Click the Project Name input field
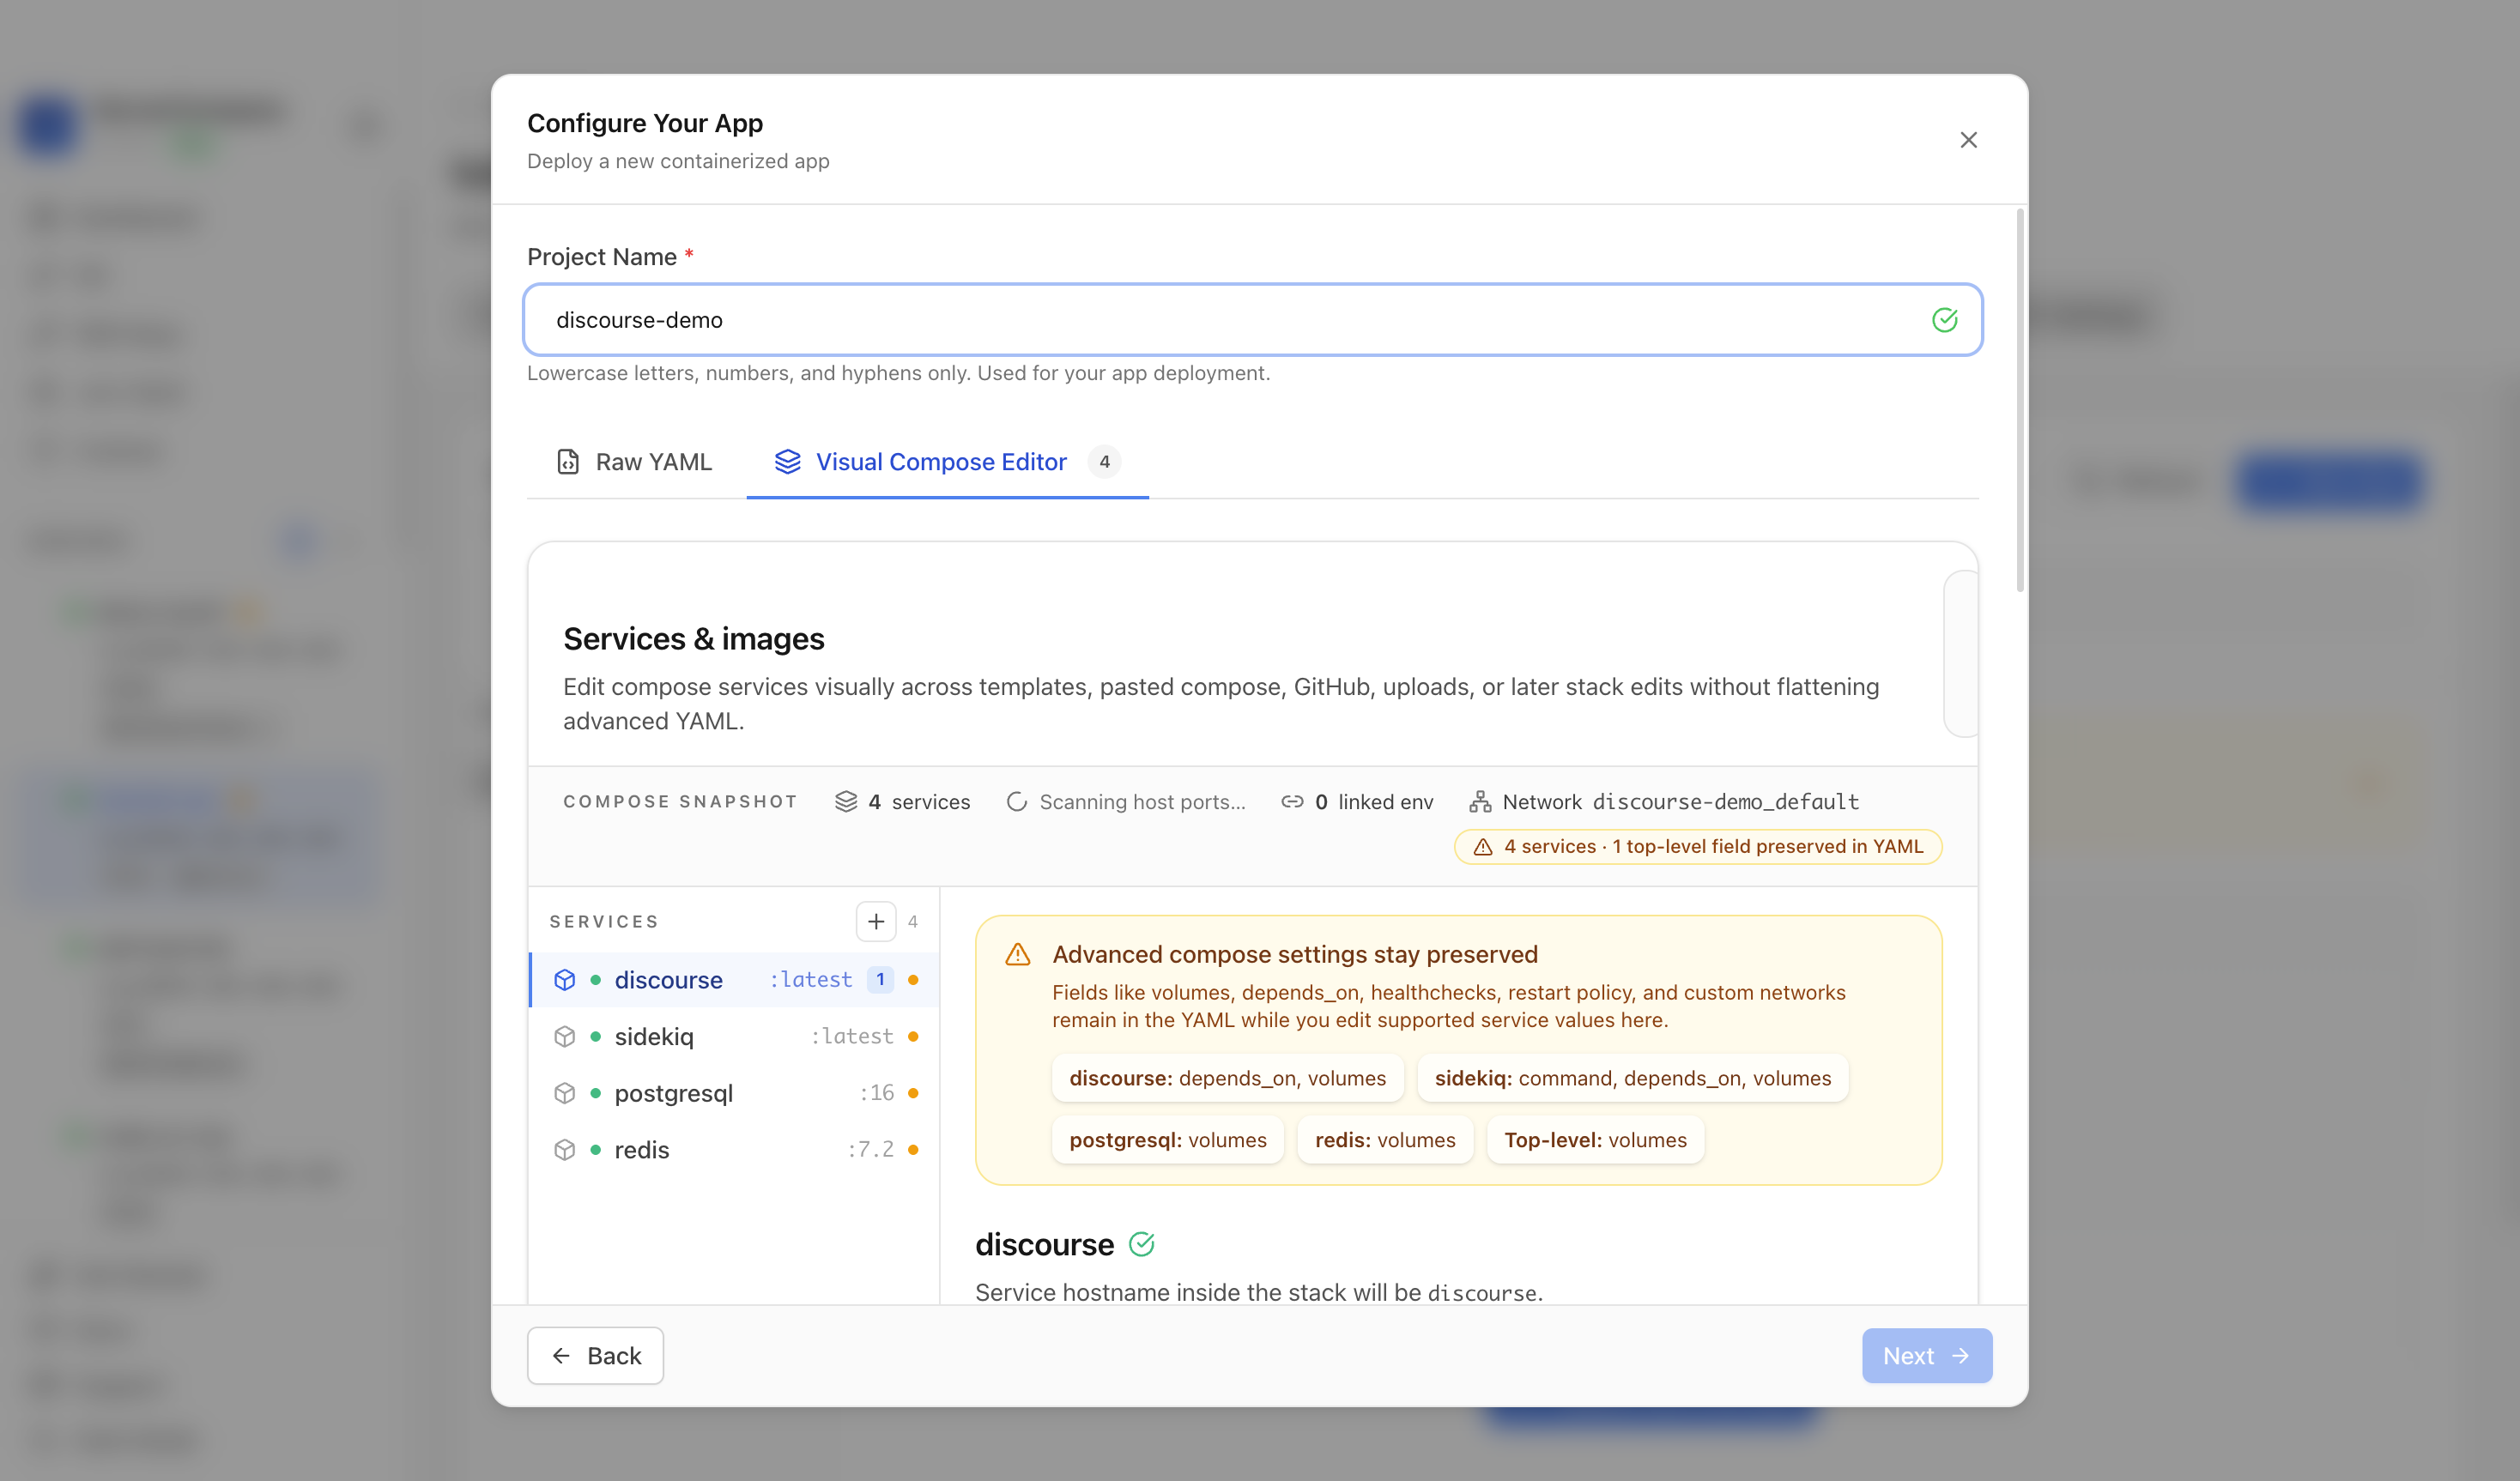Image resolution: width=2520 pixels, height=1481 pixels. (x=1252, y=320)
